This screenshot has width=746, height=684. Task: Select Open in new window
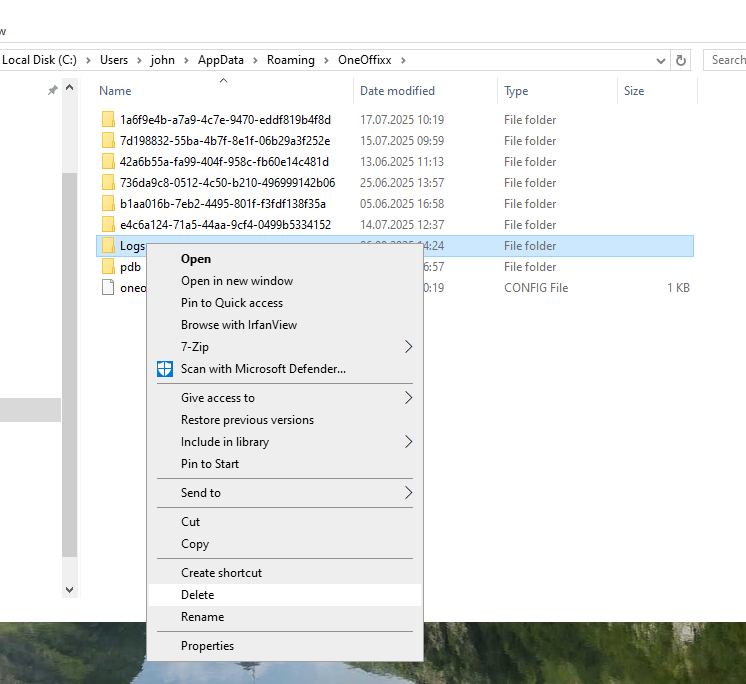[x=285, y=281]
